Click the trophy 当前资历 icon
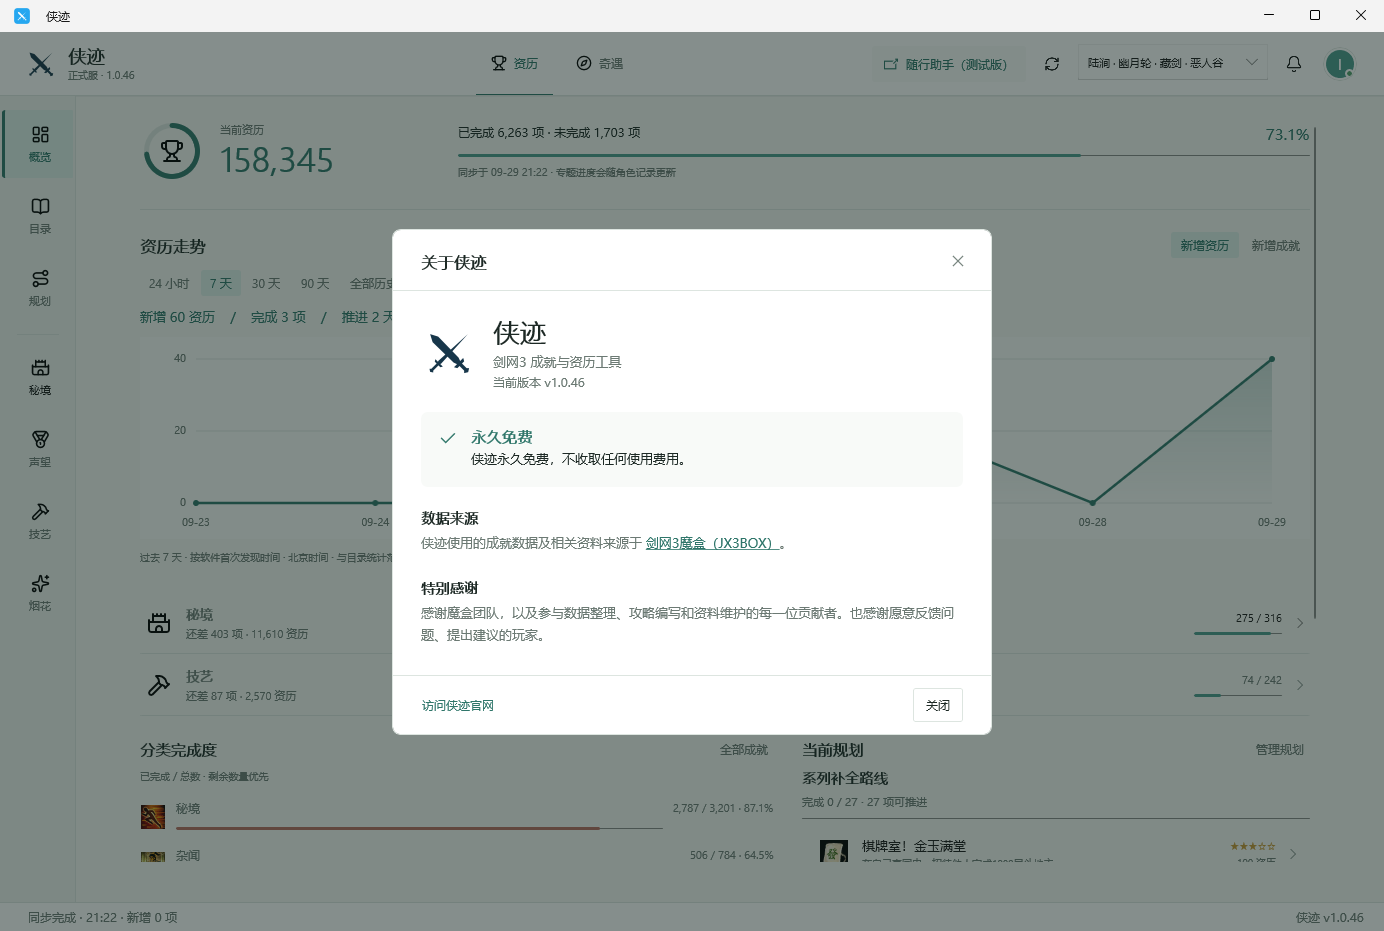 tap(172, 151)
